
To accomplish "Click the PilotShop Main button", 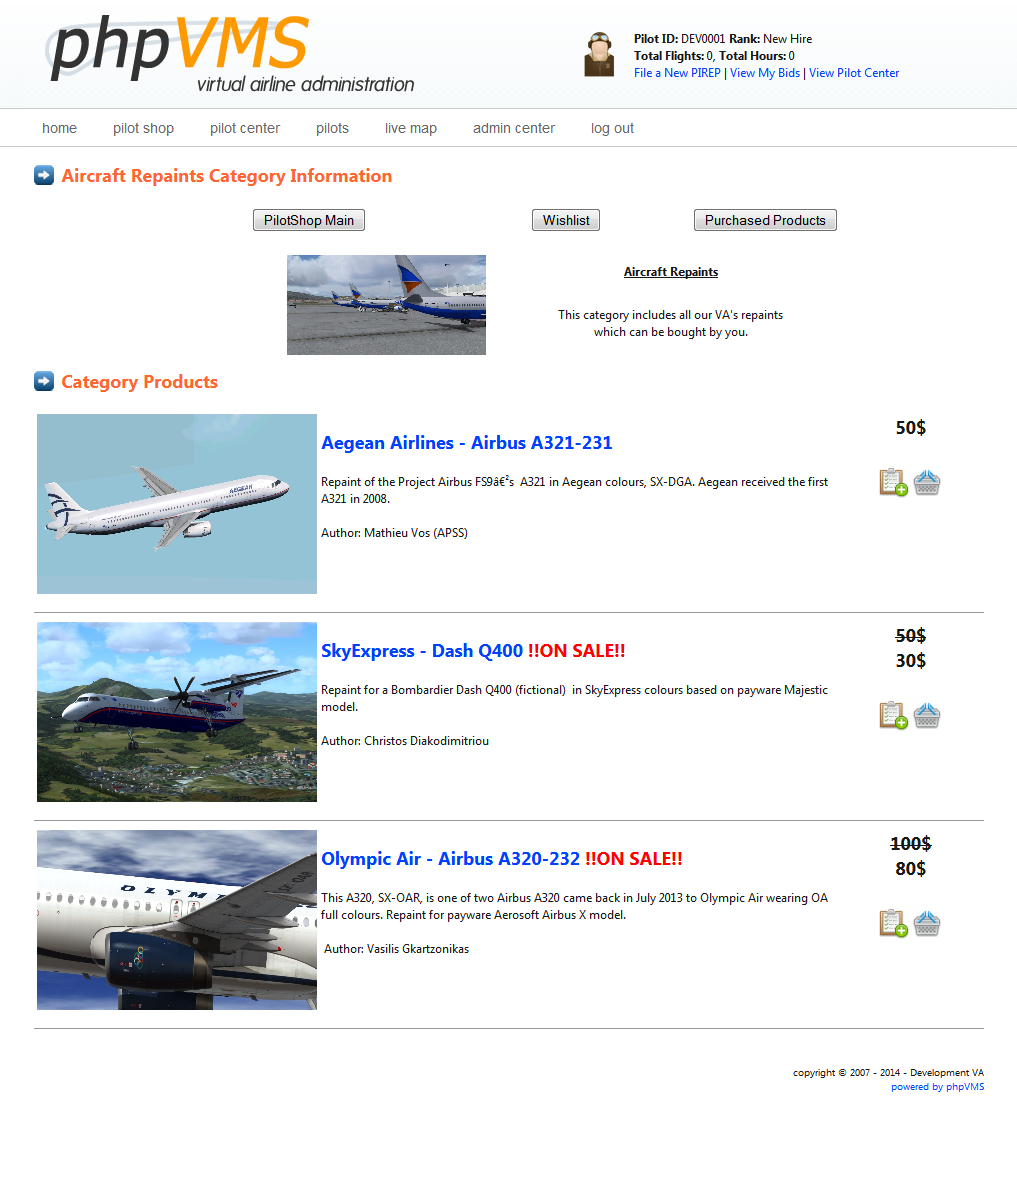I will click(309, 220).
